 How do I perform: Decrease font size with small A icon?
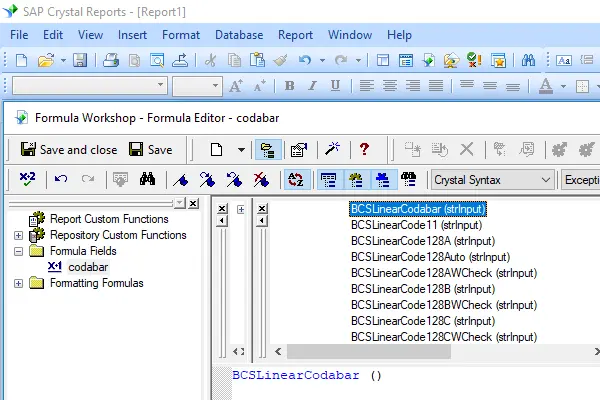click(259, 86)
